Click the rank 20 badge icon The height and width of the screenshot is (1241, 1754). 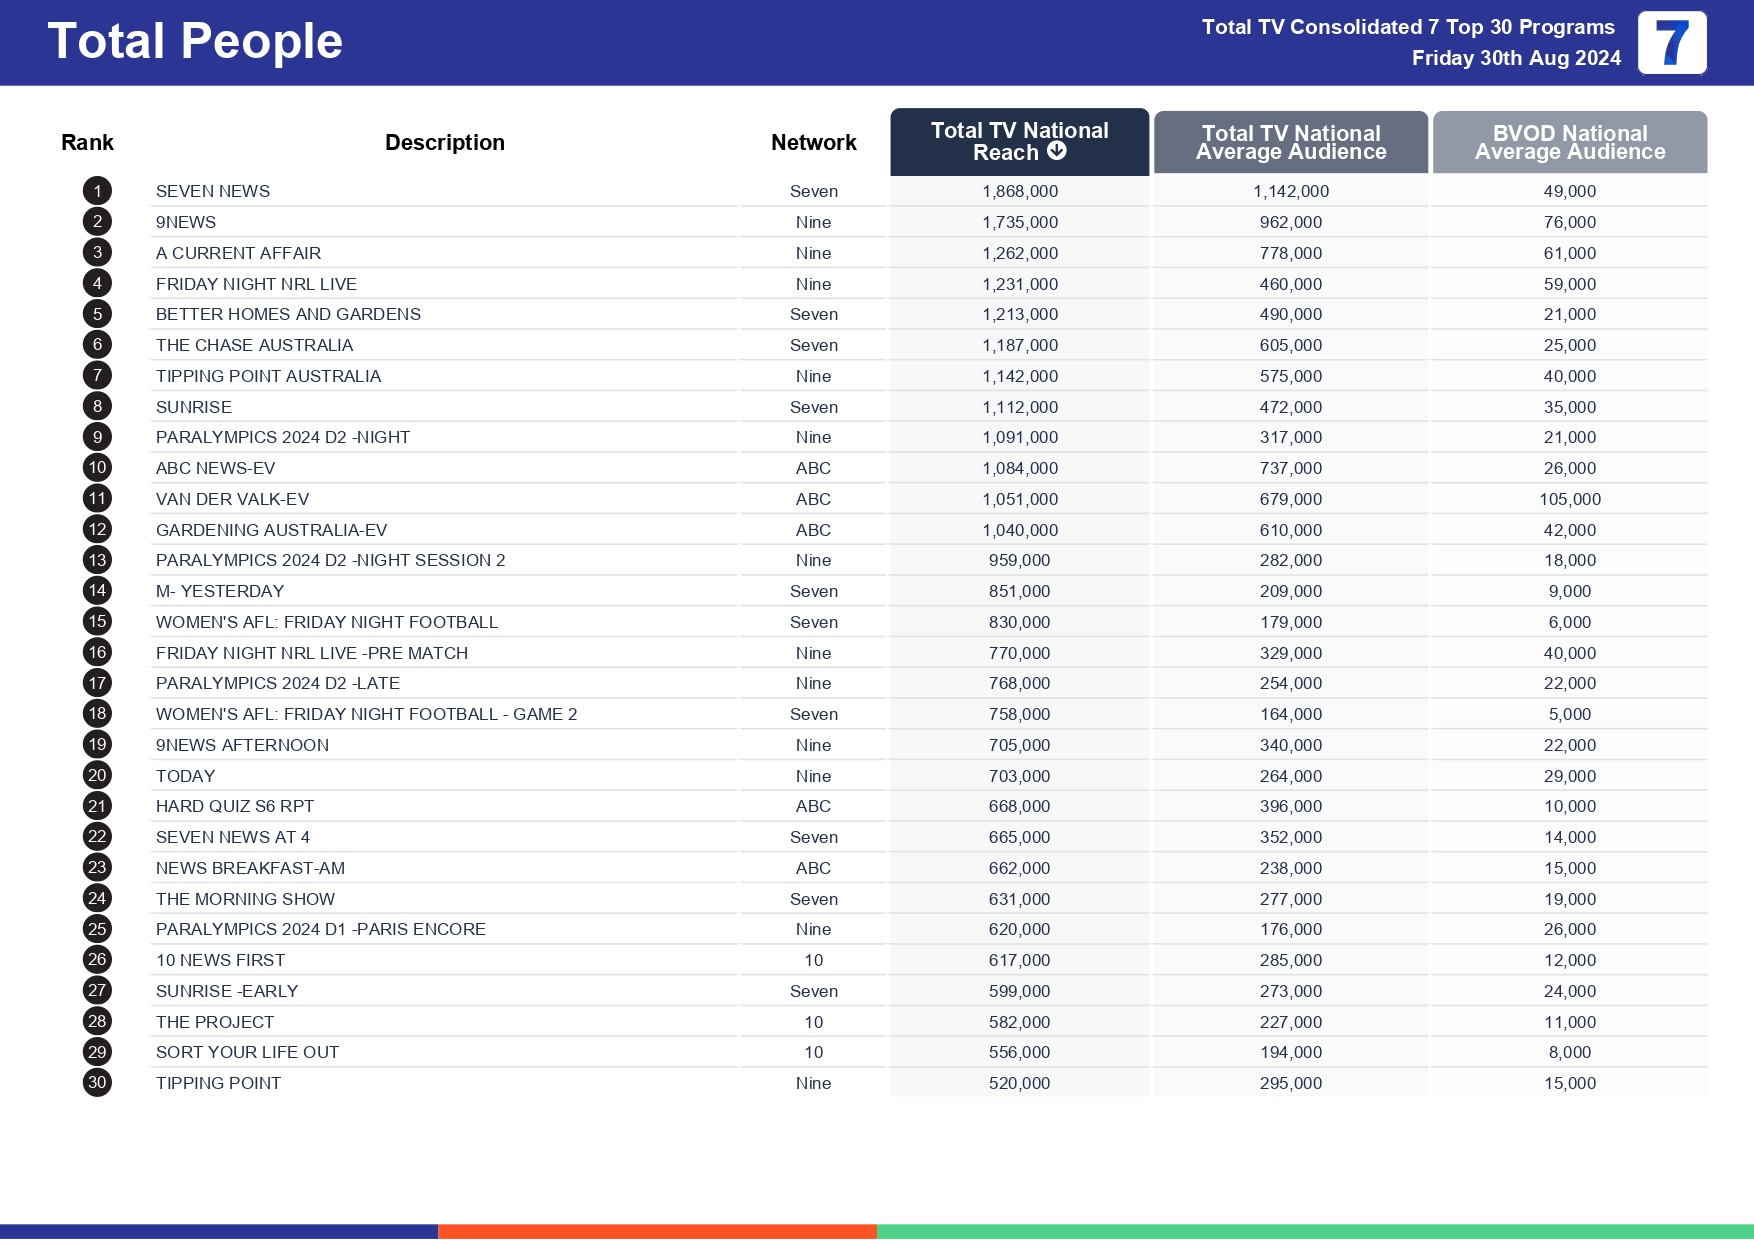[96, 775]
